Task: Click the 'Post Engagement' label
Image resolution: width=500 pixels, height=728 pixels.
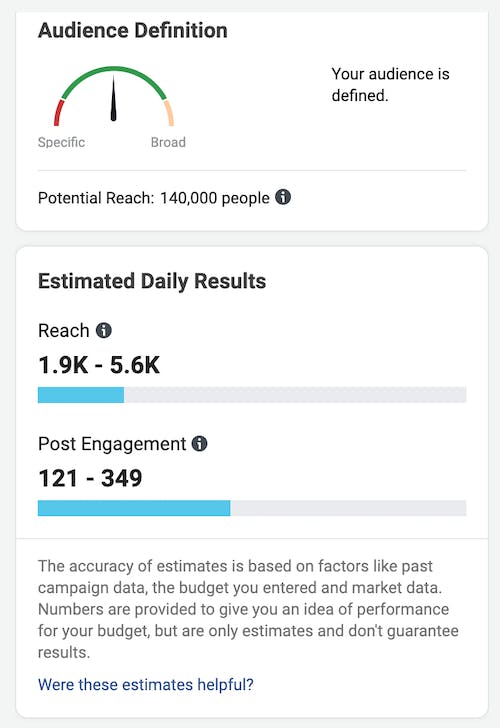Action: pos(112,444)
